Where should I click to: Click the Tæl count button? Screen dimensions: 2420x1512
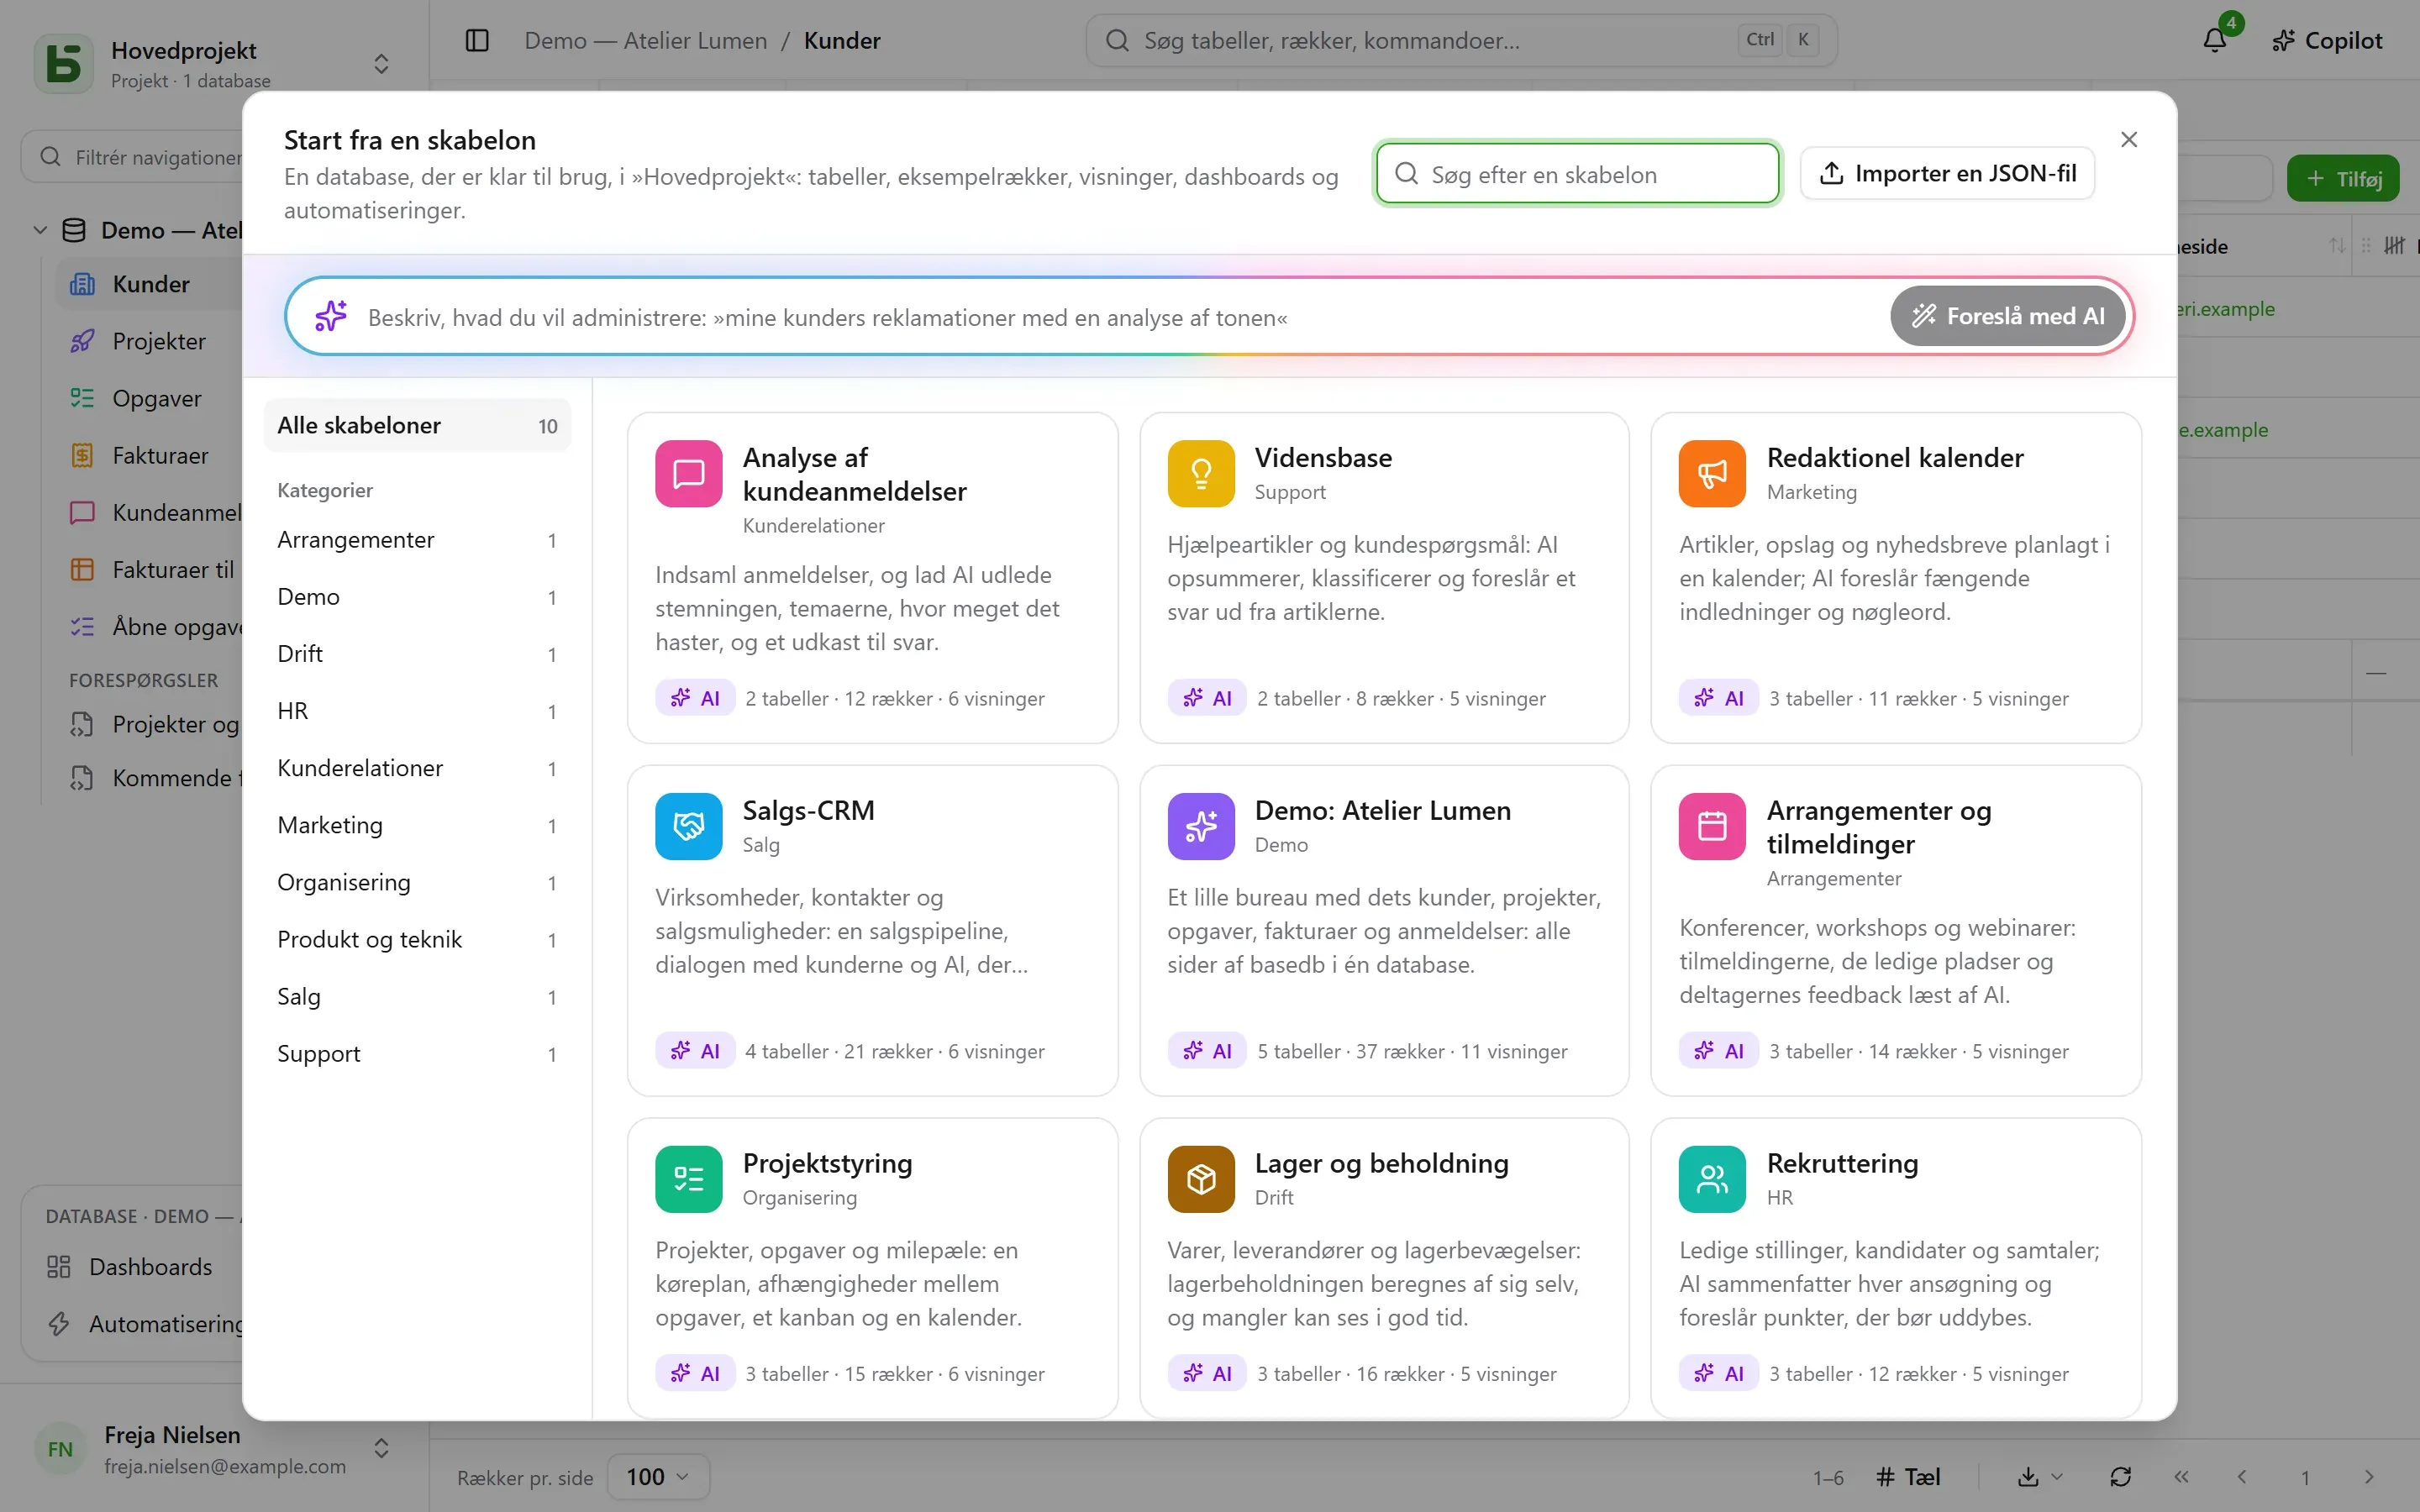tap(1908, 1477)
